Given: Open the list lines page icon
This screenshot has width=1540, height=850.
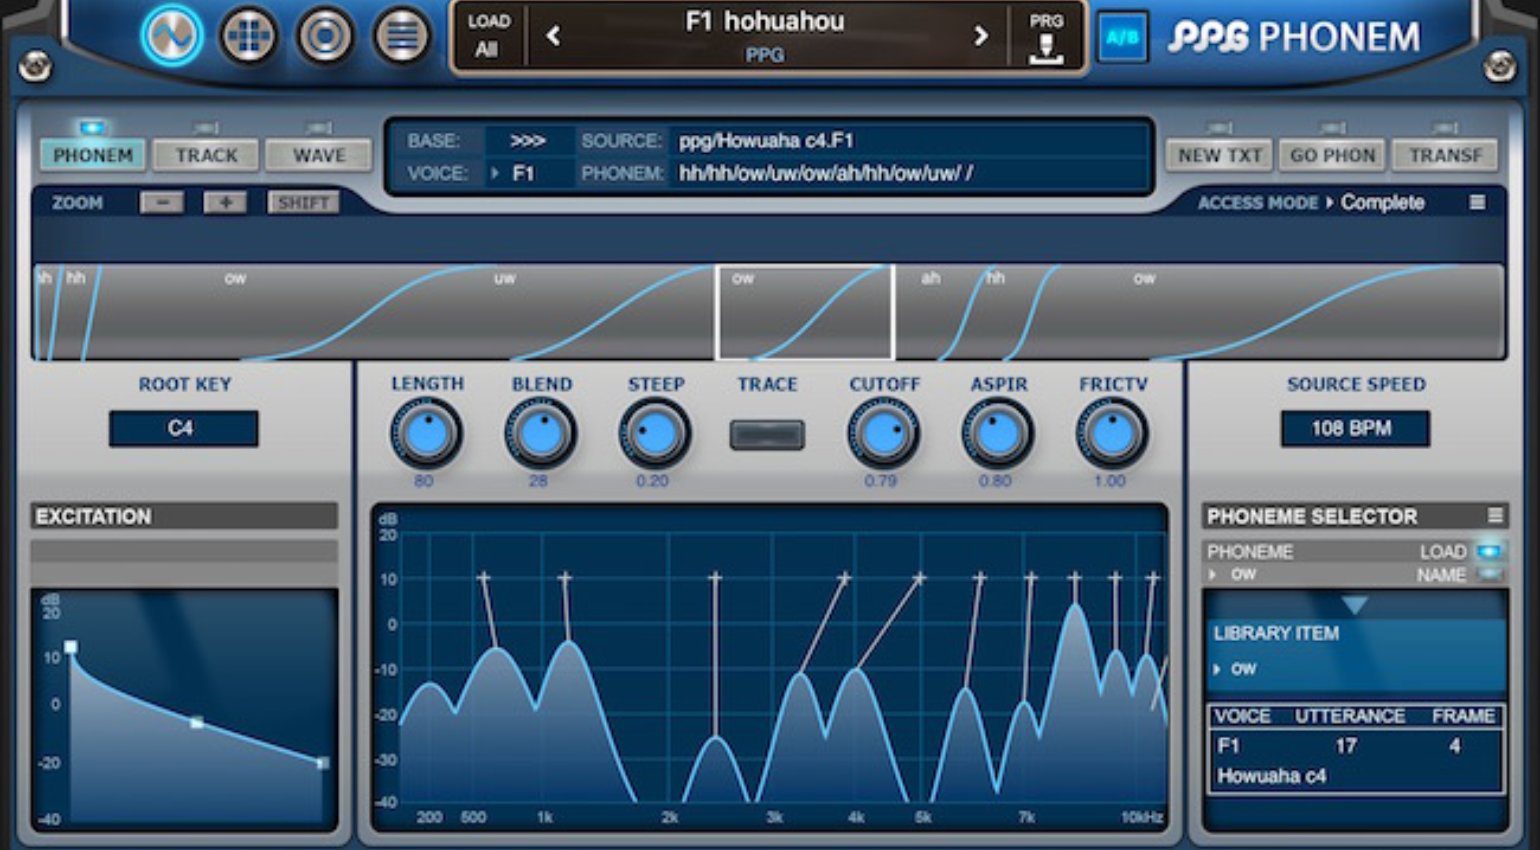Looking at the screenshot, I should click(x=401, y=36).
